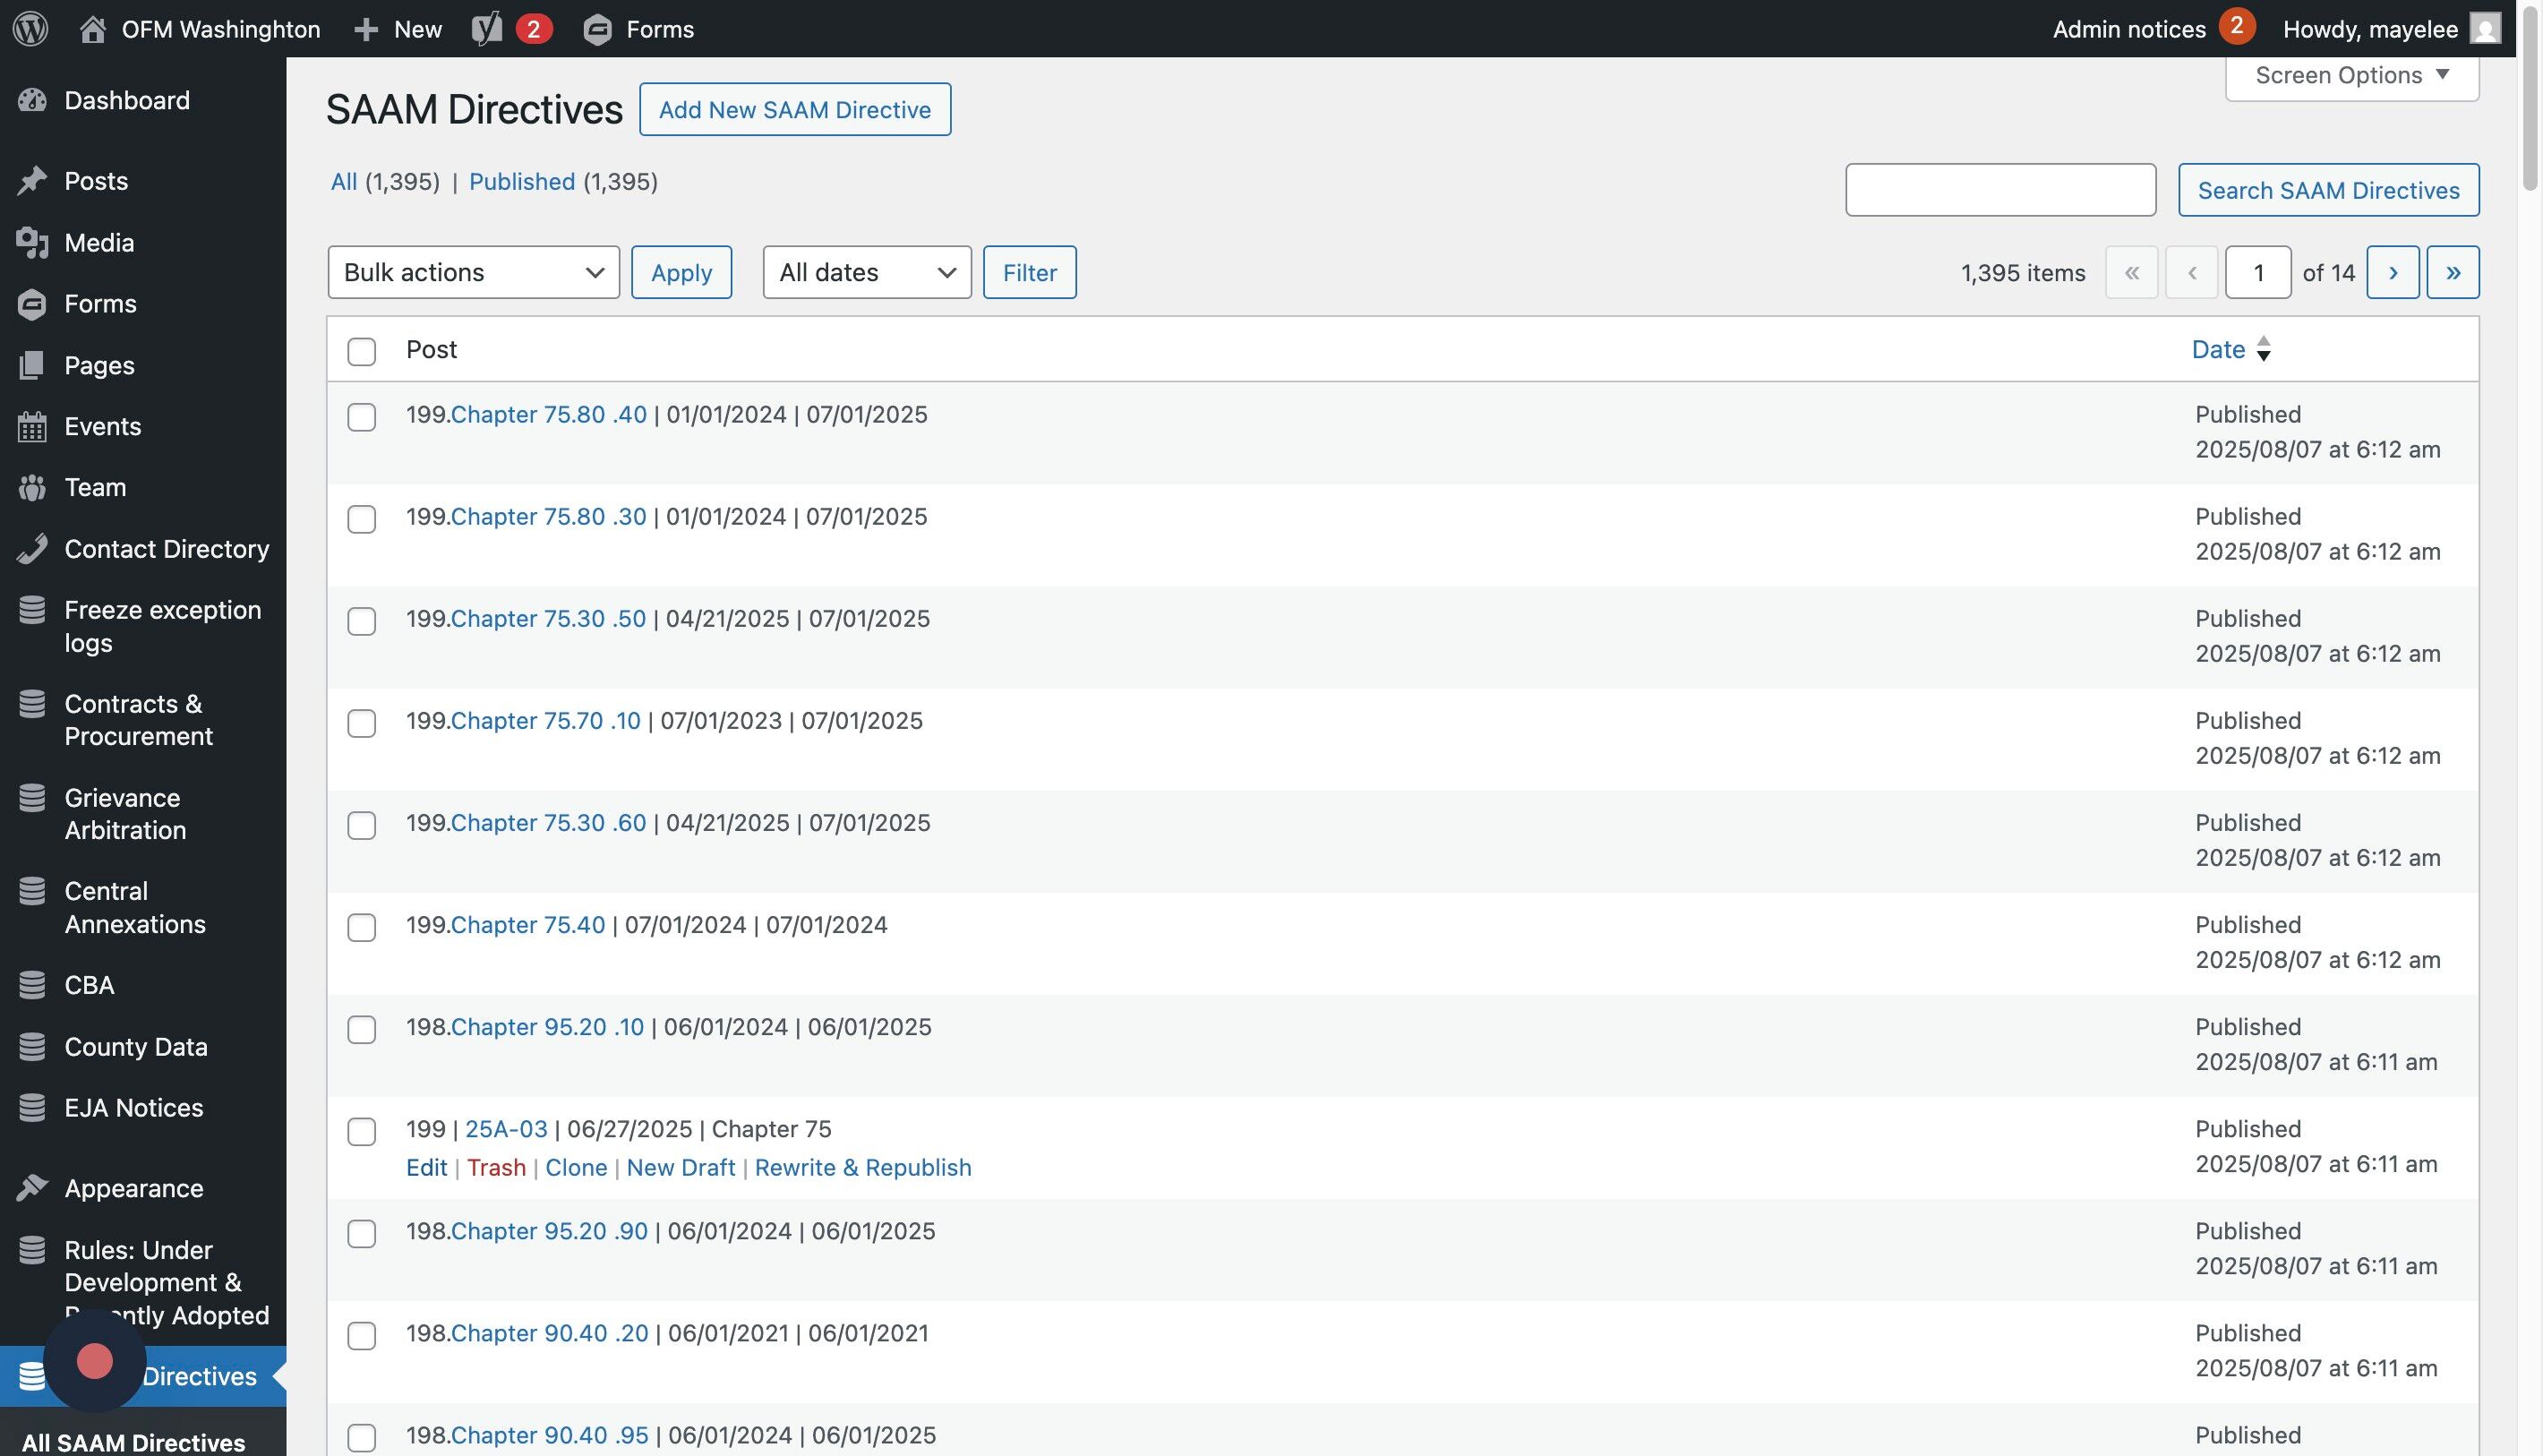Expand the All dates filter dropdown

866,272
